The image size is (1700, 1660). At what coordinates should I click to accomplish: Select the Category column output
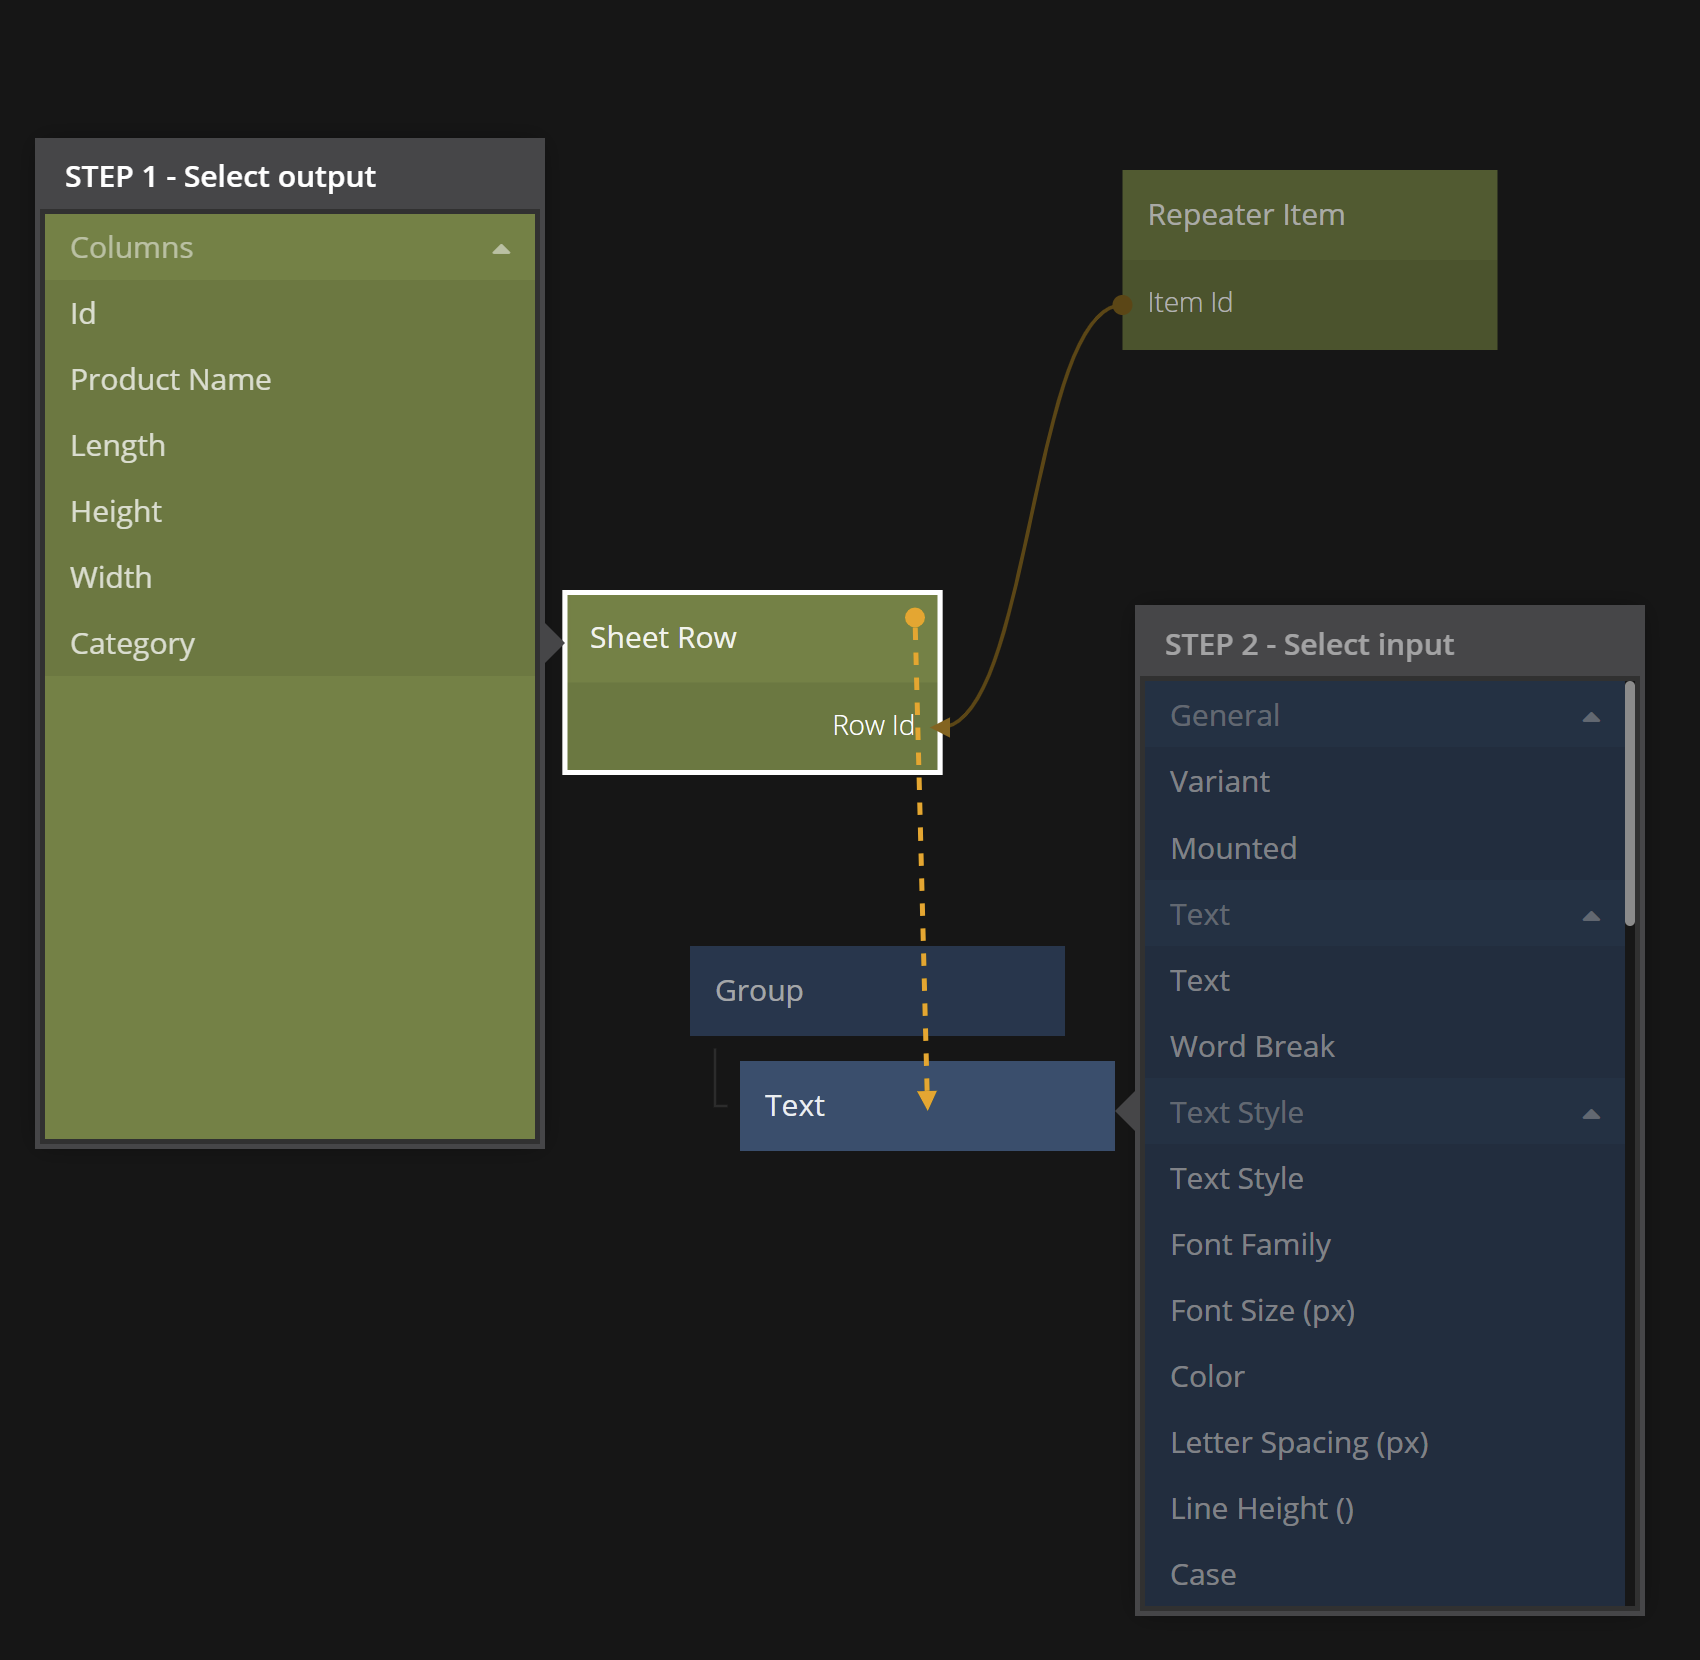[132, 644]
